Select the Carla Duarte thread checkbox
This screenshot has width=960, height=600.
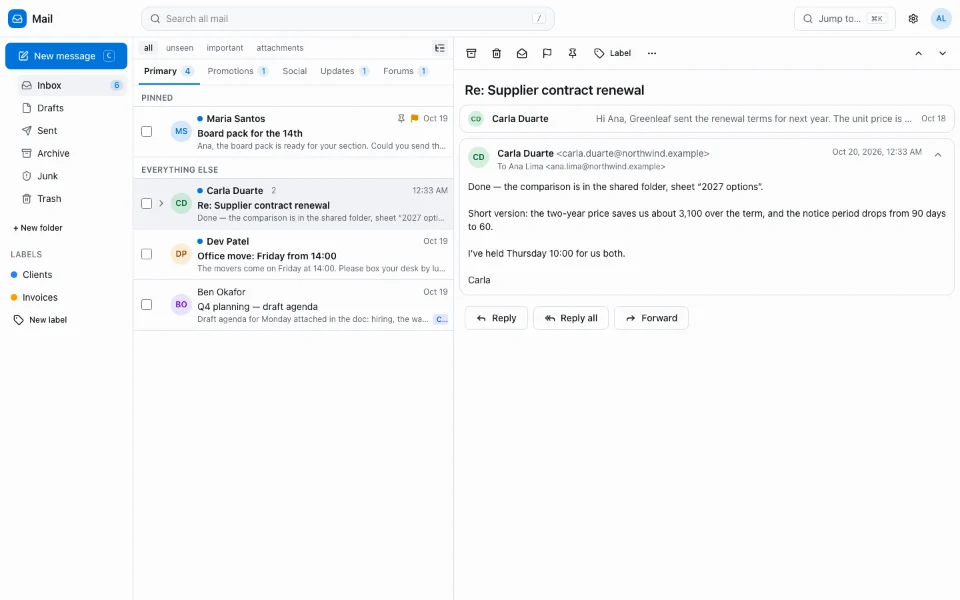tap(146, 203)
